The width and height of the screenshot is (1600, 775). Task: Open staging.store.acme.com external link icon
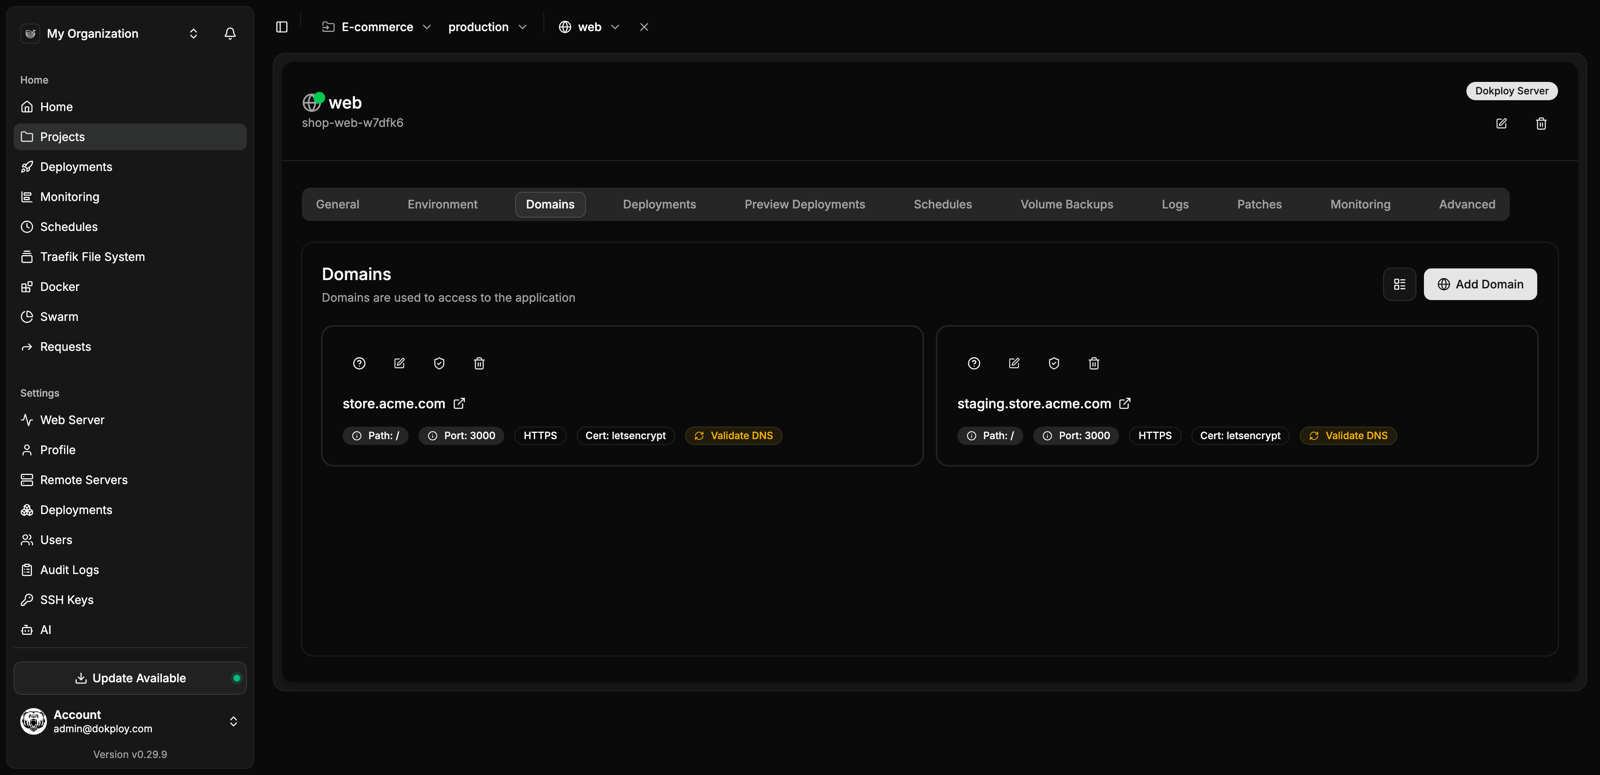(1125, 403)
